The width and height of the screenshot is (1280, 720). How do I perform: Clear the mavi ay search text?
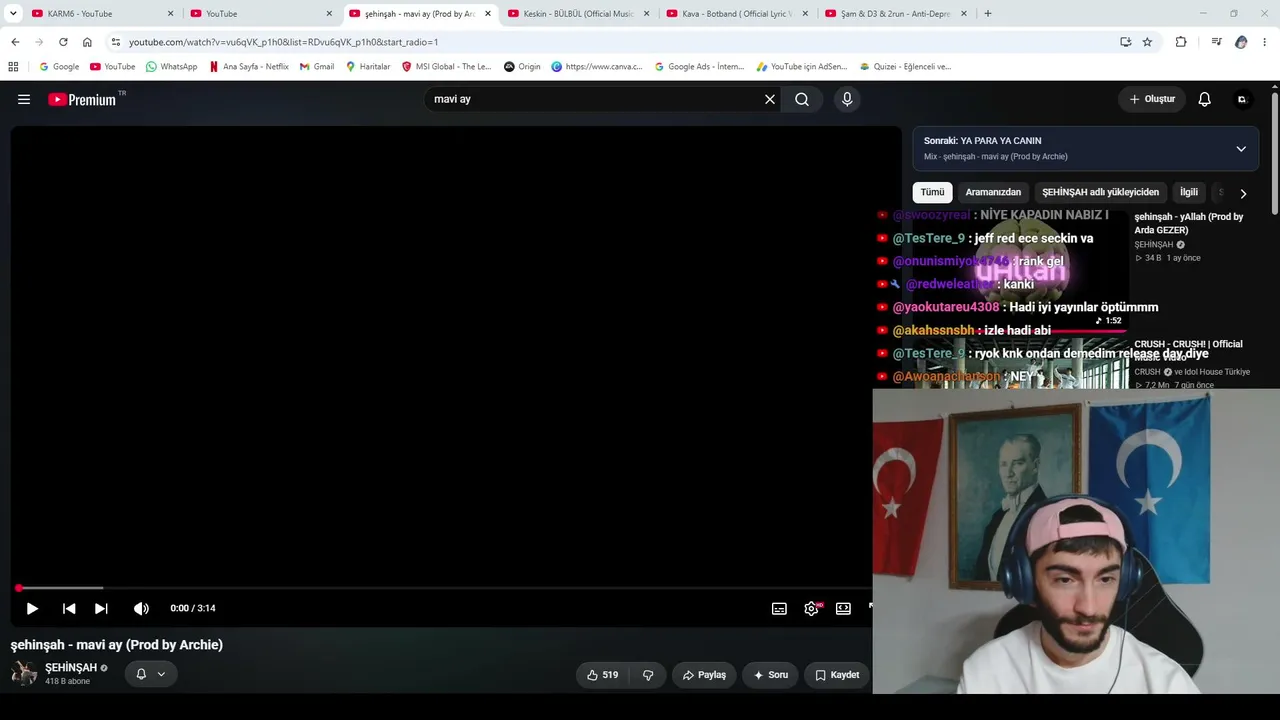pos(770,99)
